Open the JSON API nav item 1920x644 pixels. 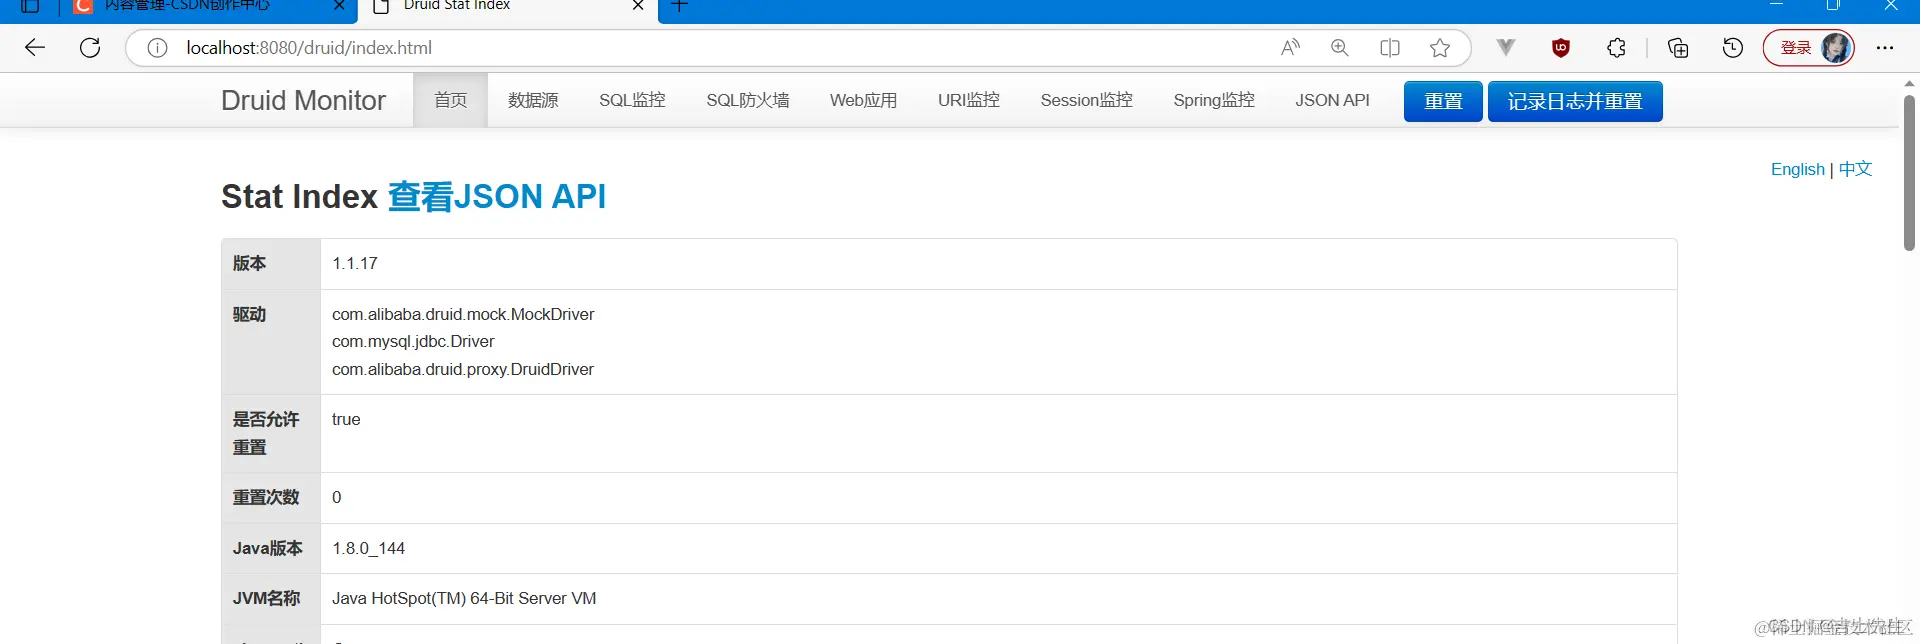click(x=1332, y=100)
